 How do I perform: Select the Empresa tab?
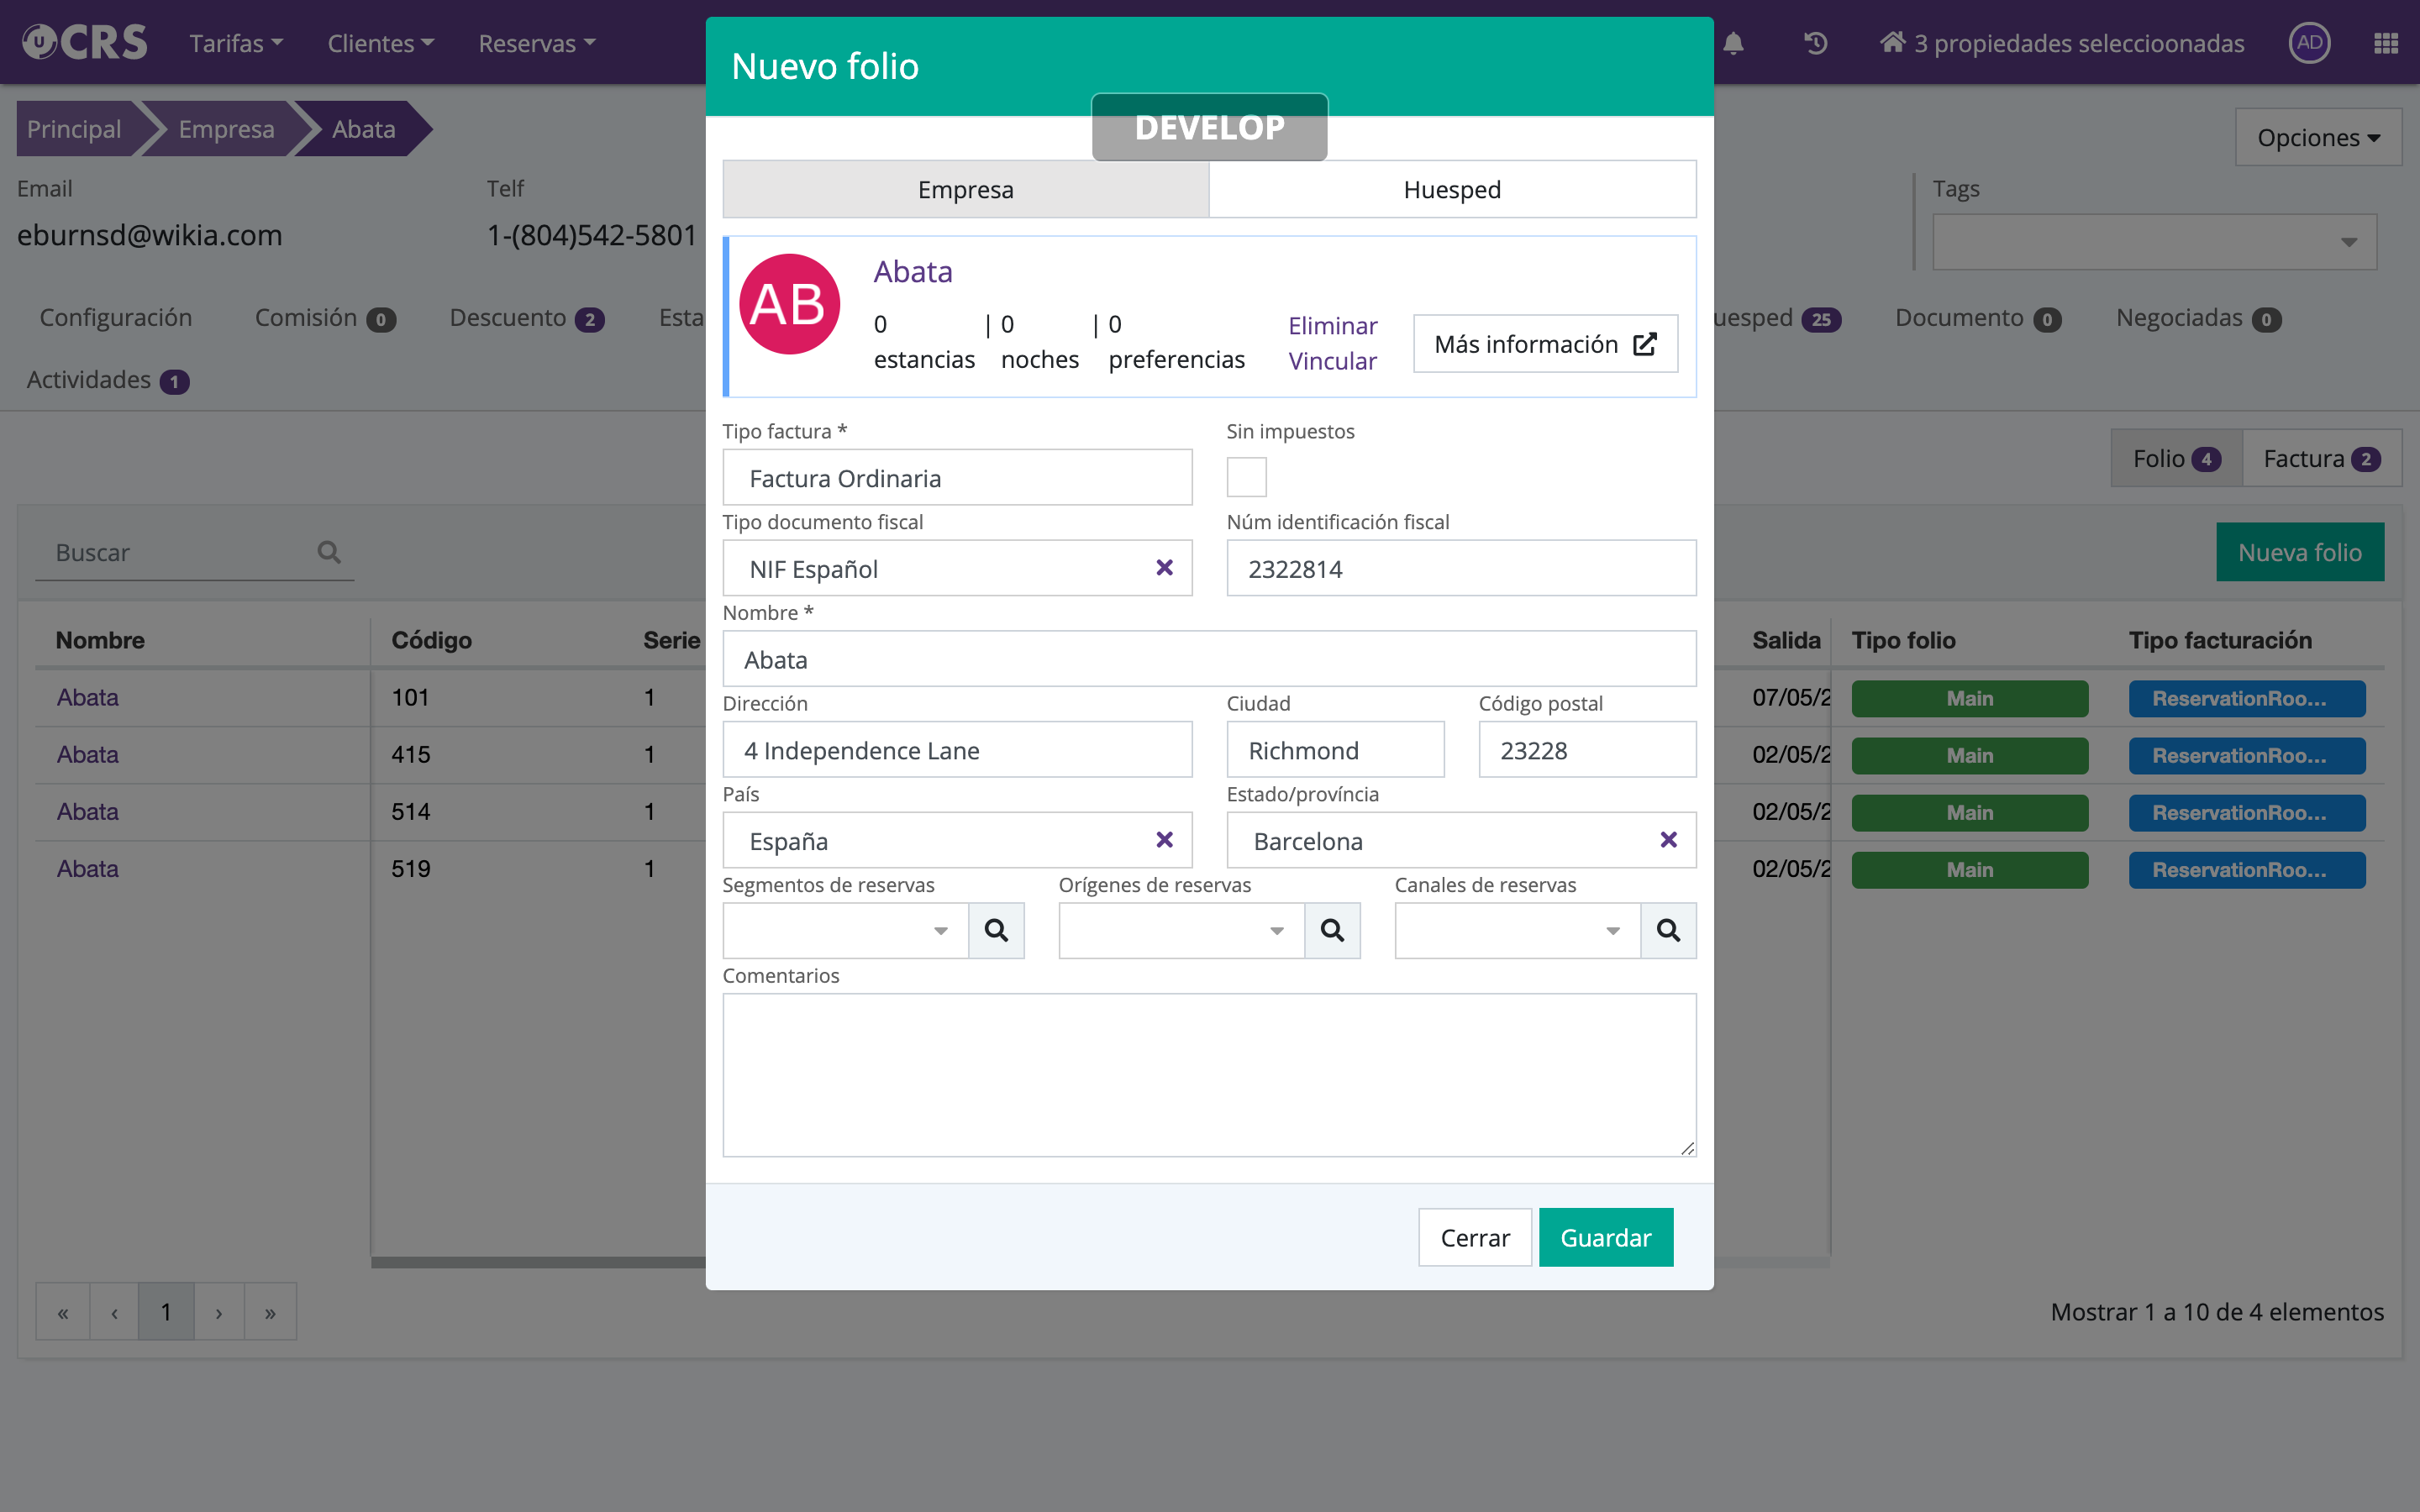[x=965, y=189]
